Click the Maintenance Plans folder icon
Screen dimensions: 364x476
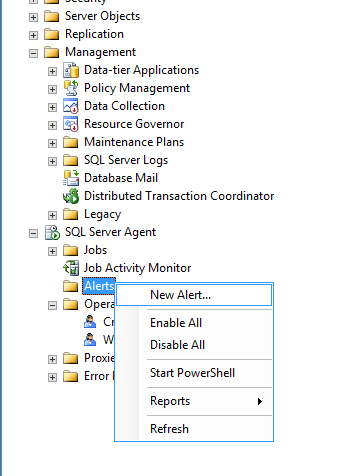pos(71,142)
